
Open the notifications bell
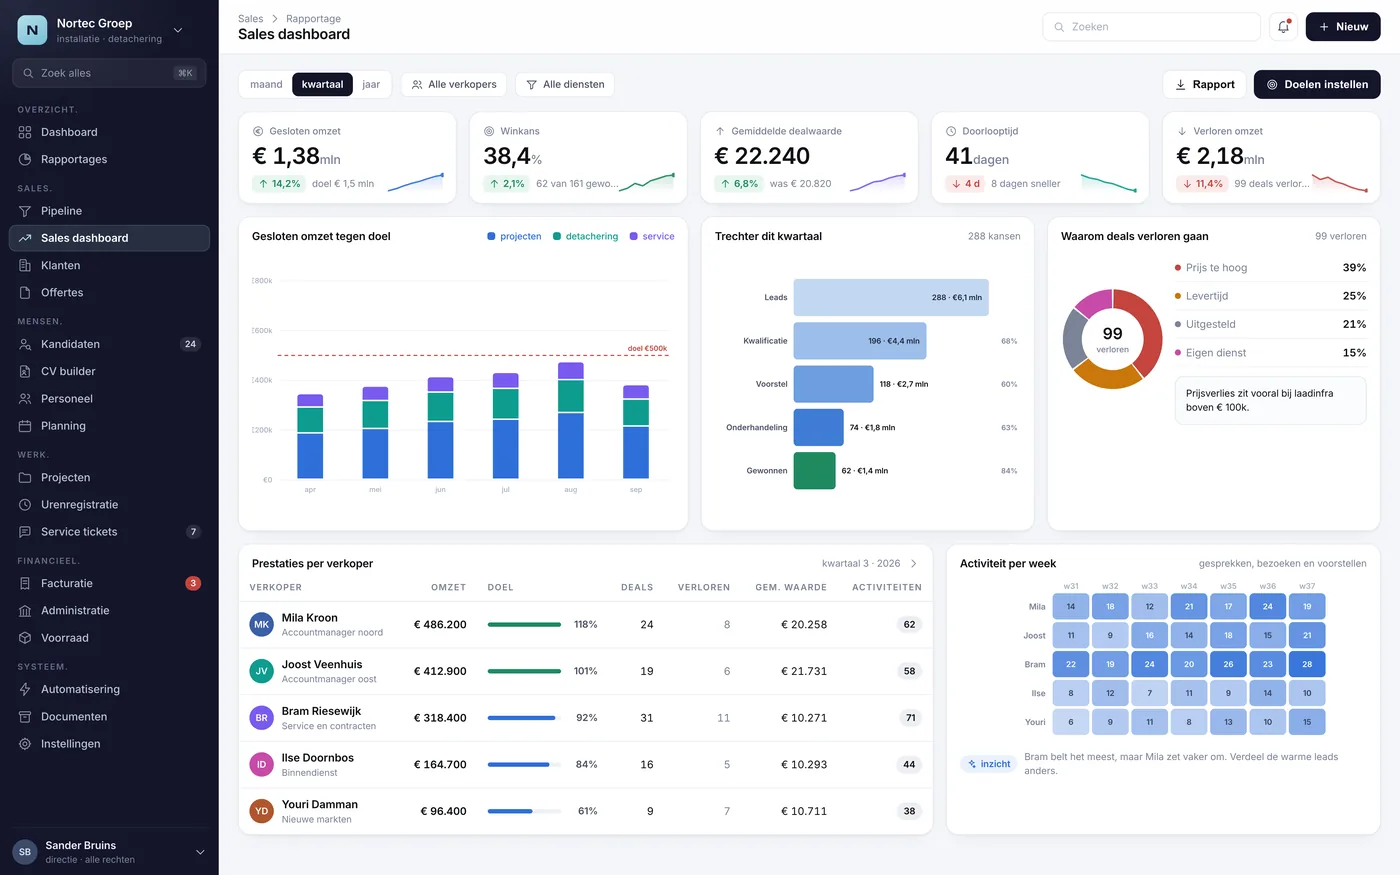tap(1283, 27)
